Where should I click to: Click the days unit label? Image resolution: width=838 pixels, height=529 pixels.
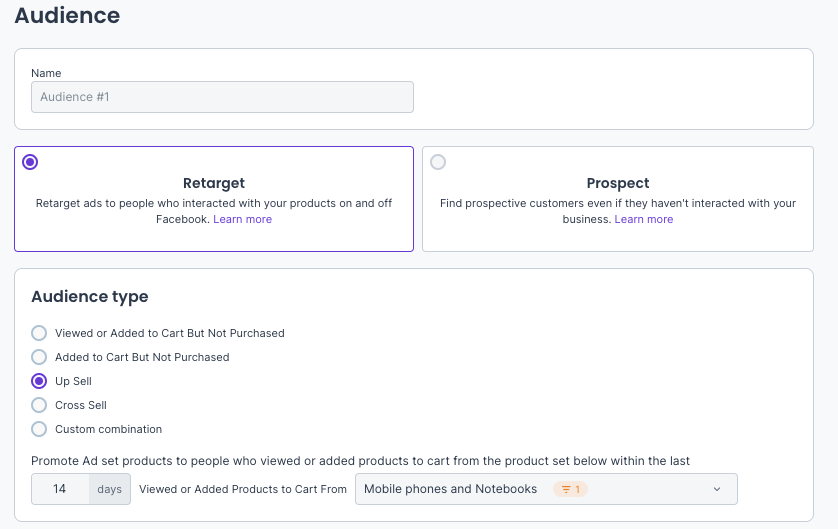coord(110,489)
